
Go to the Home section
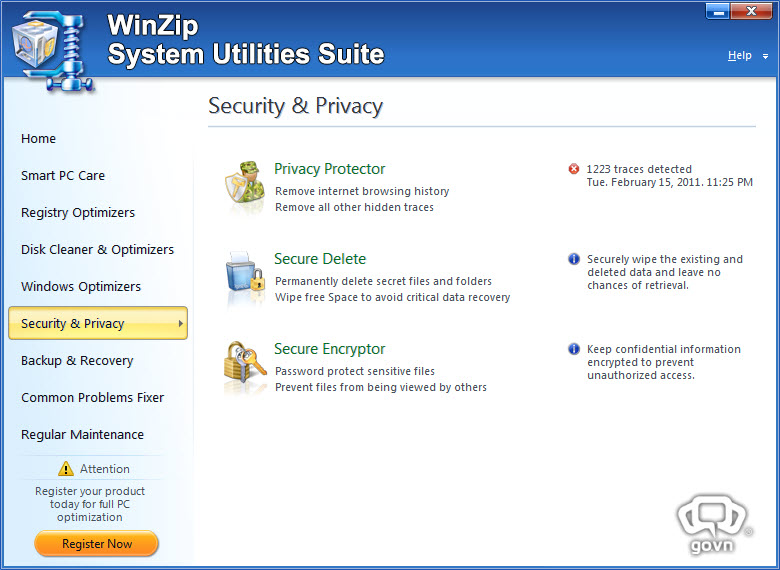(38, 138)
